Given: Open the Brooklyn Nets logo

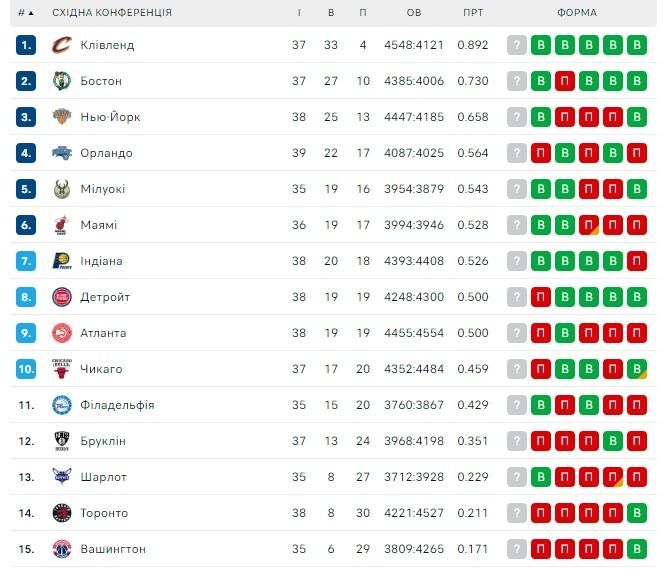Looking at the screenshot, I should (x=62, y=441).
